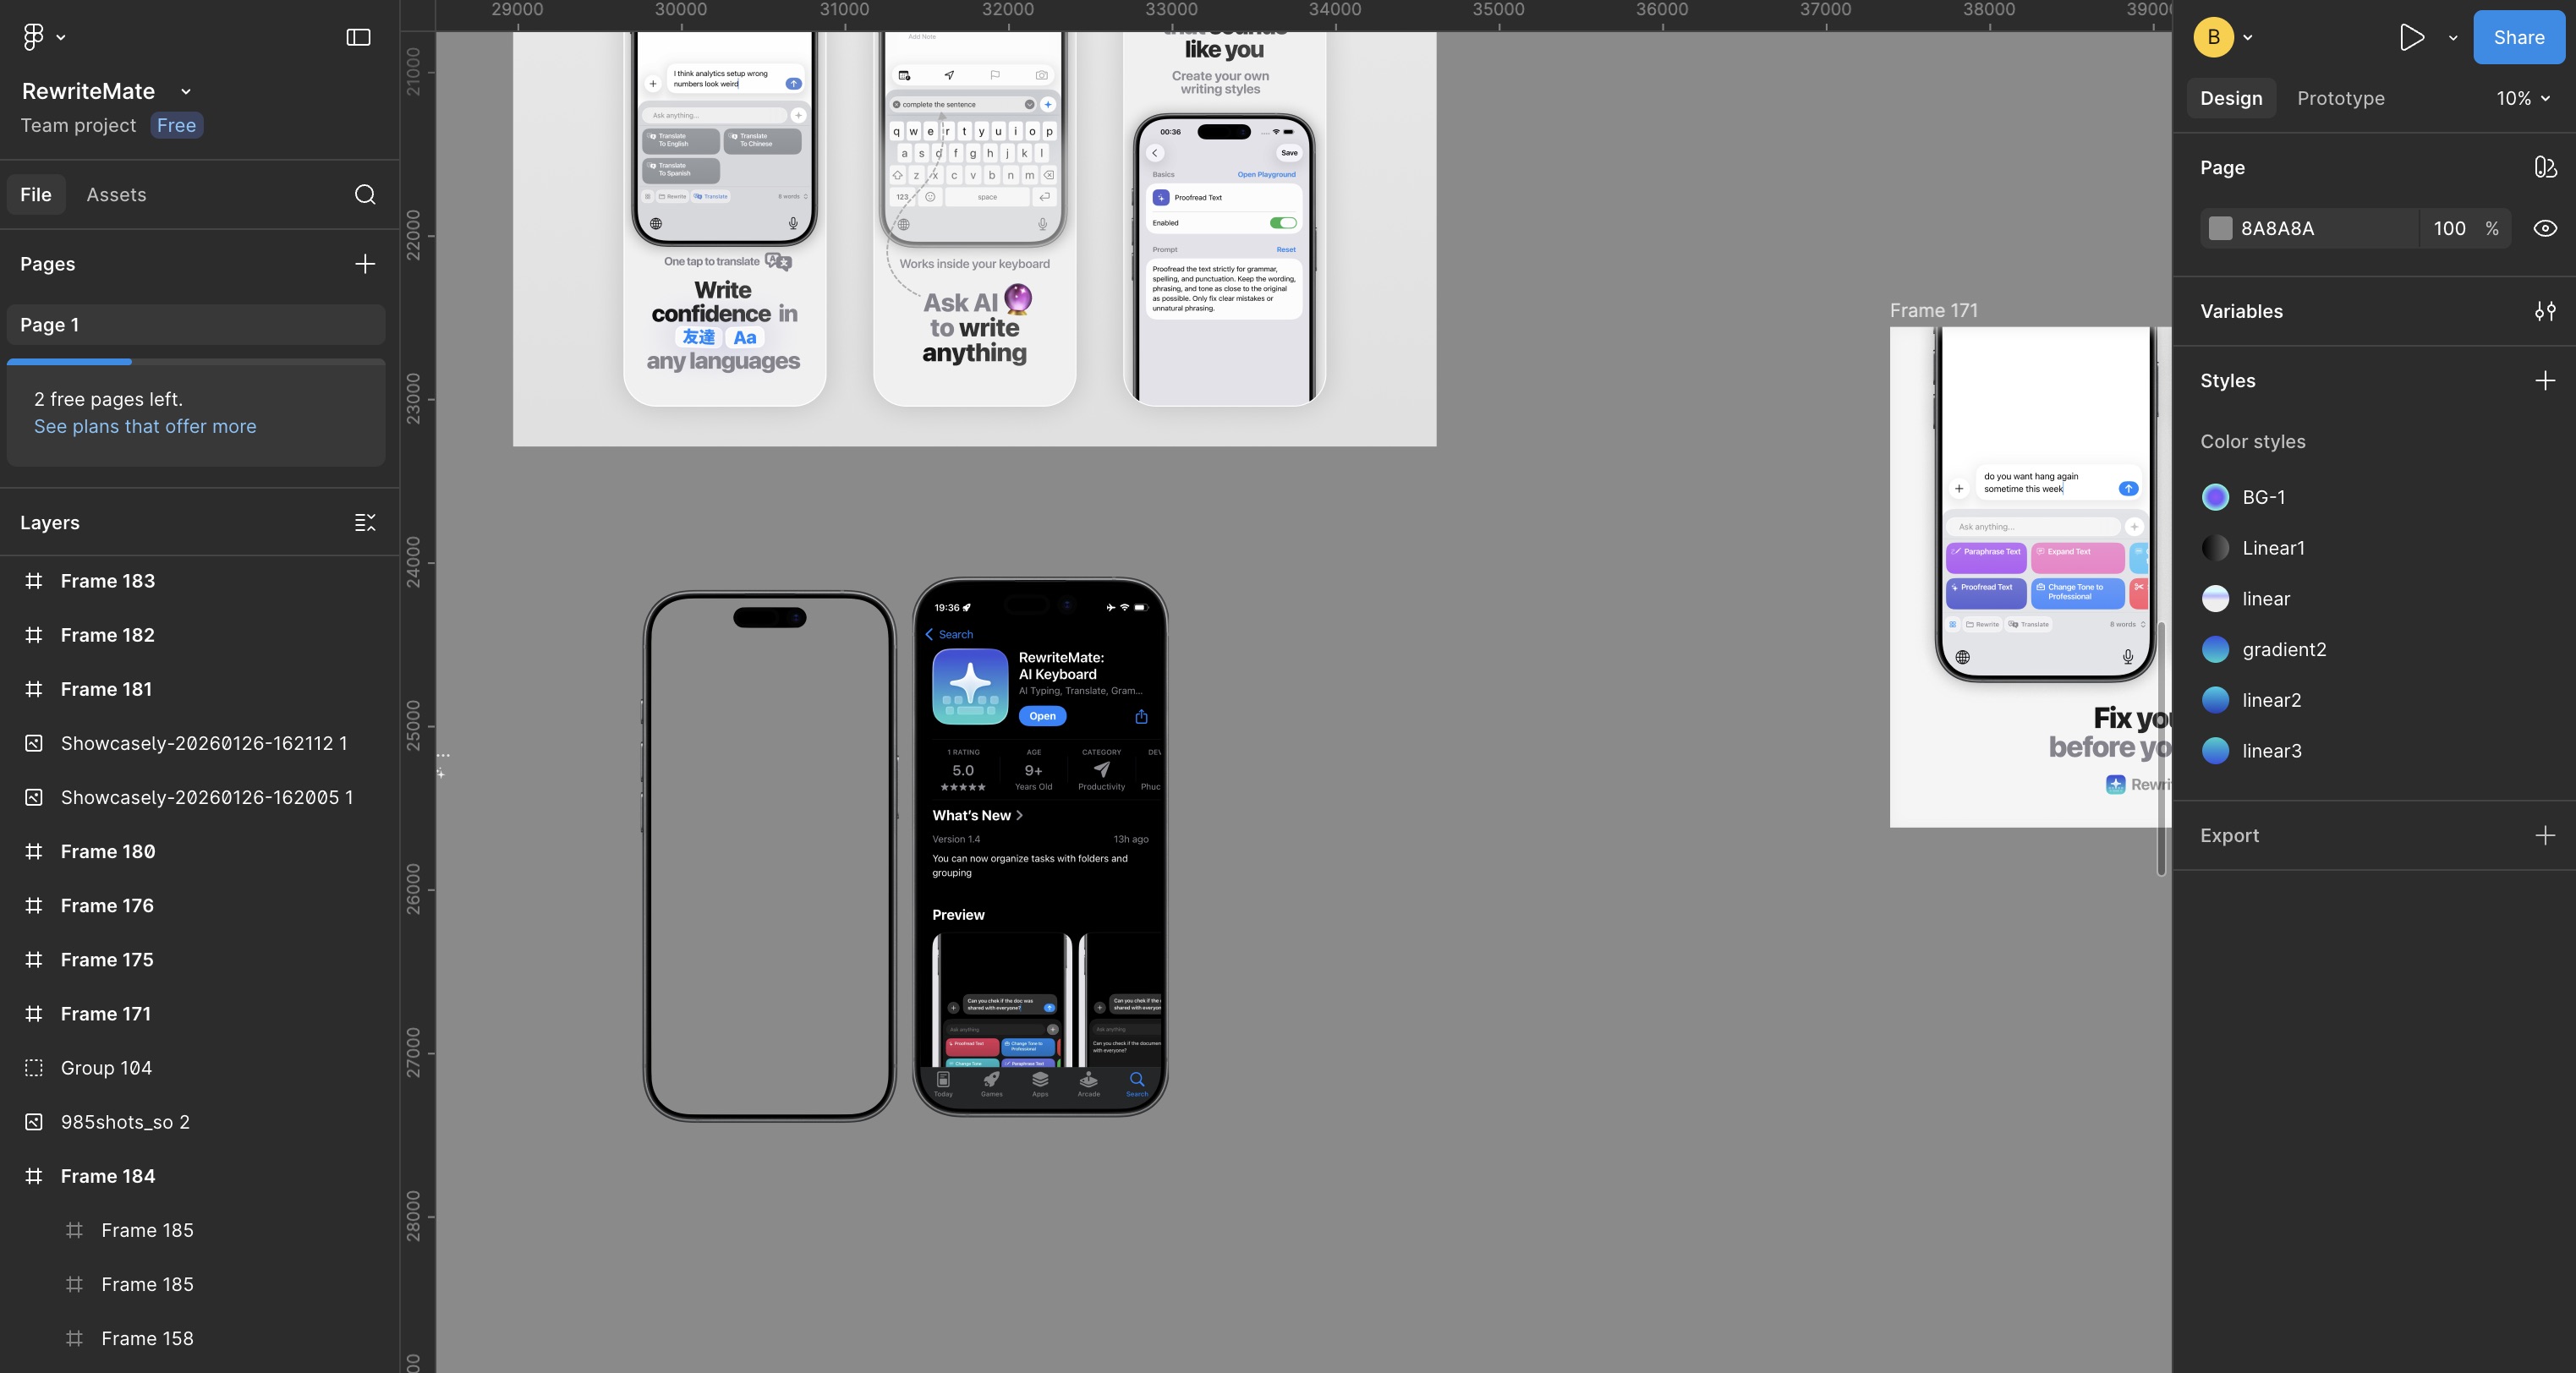2576x1373 pixels.
Task: Toggle the sidebar panel layout icon
Action: pyautogui.click(x=358, y=37)
